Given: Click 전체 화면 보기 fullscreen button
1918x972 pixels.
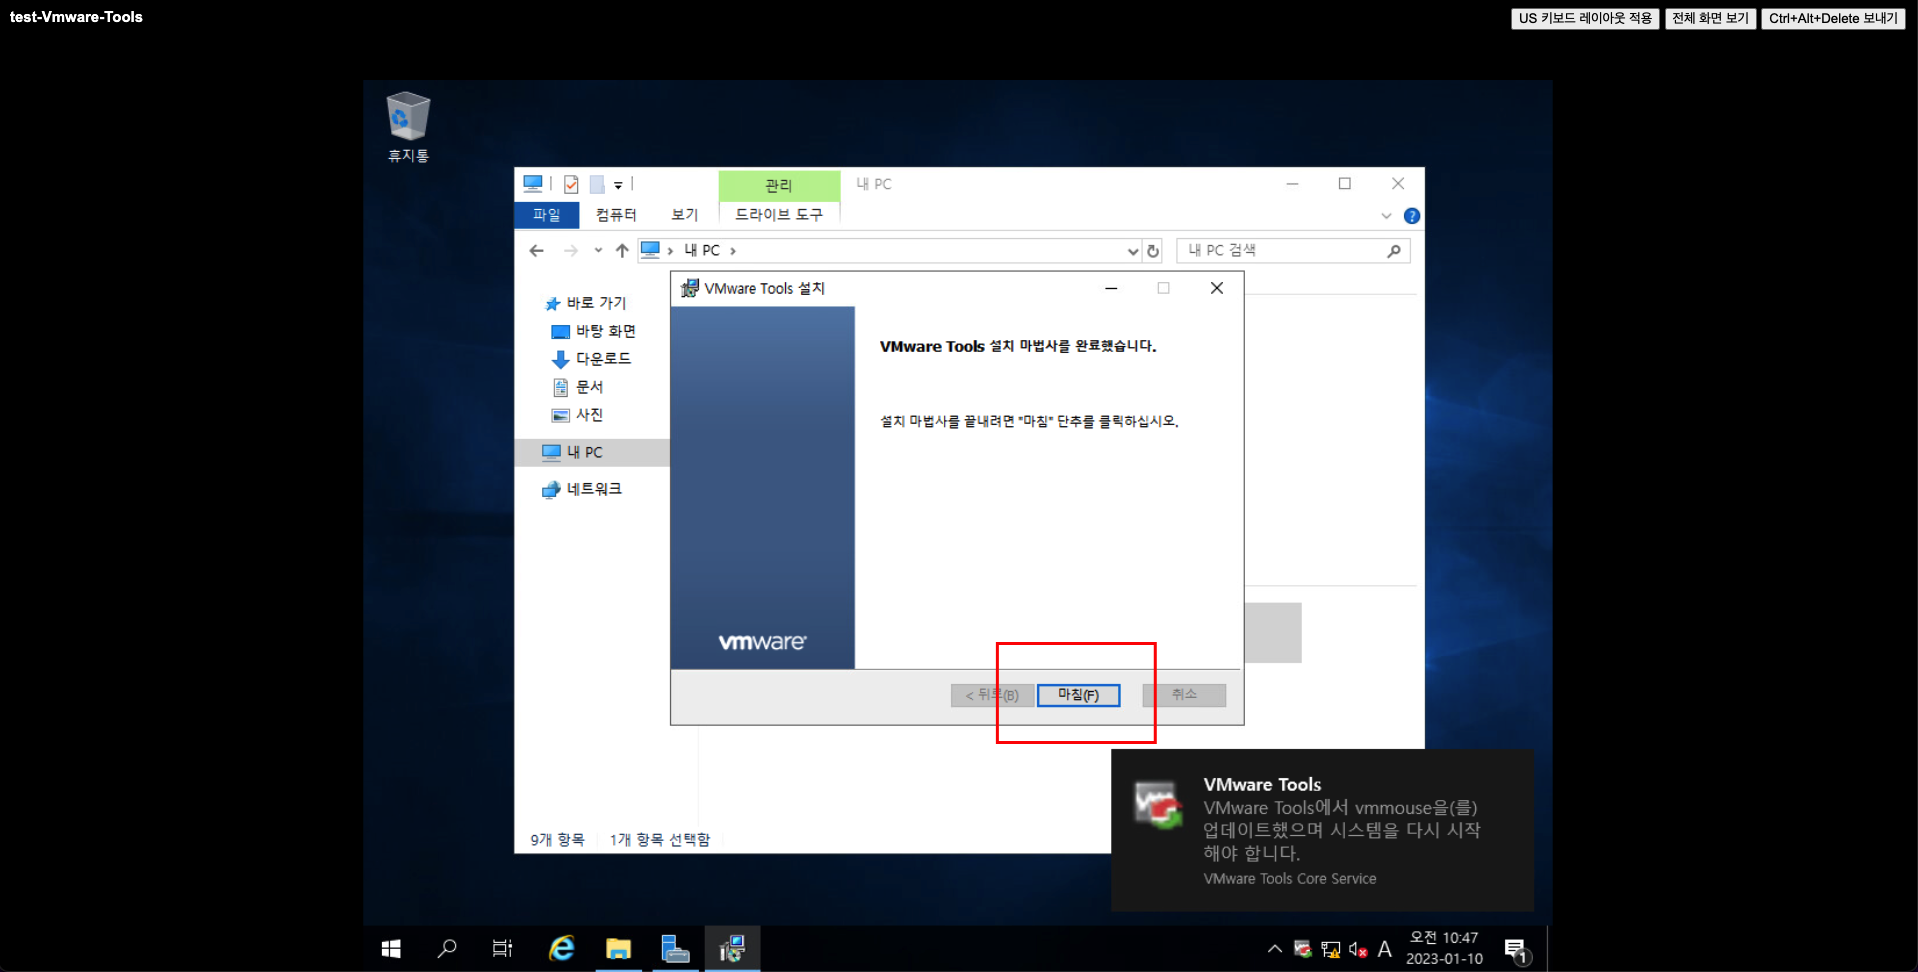Looking at the screenshot, I should click(x=1710, y=18).
